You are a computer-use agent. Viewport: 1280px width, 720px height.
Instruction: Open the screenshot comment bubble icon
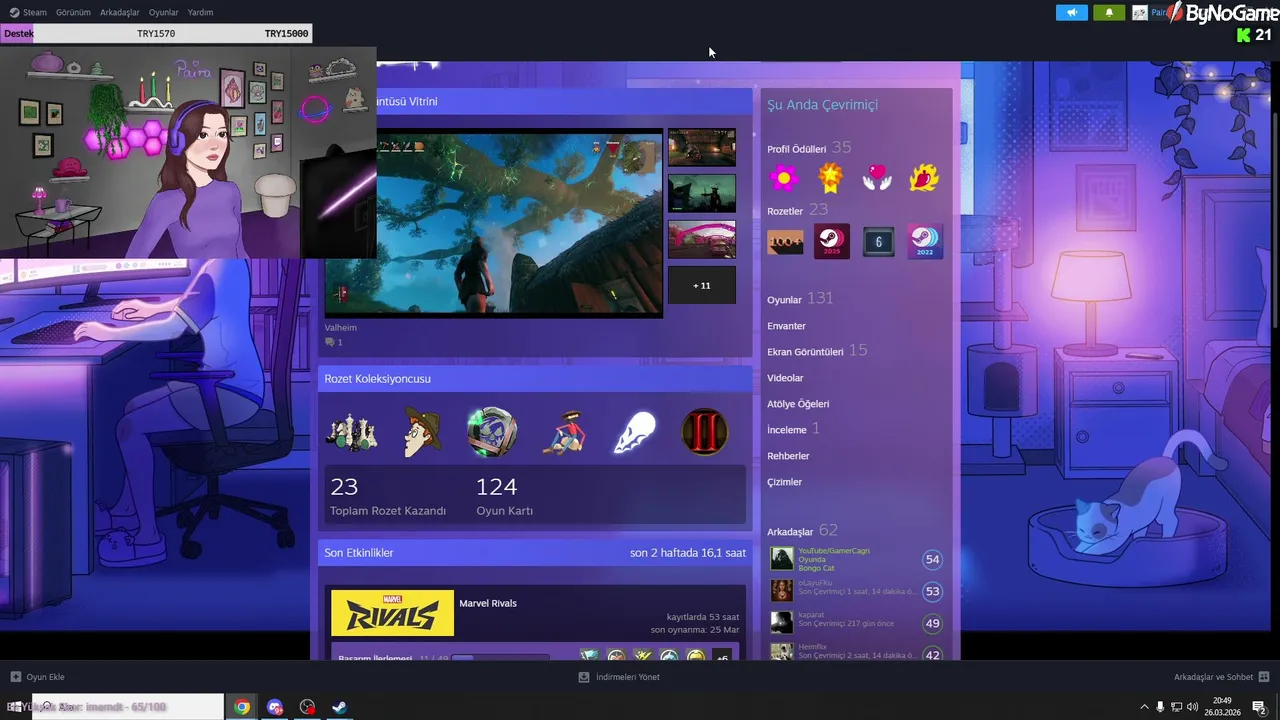[330, 342]
